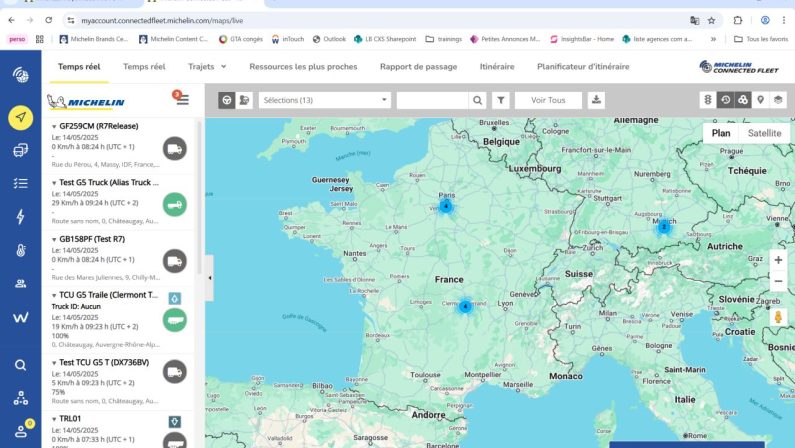Screen dimensions: 795x448
Task: Open Ressources les plus proches tab
Action: tap(303, 66)
